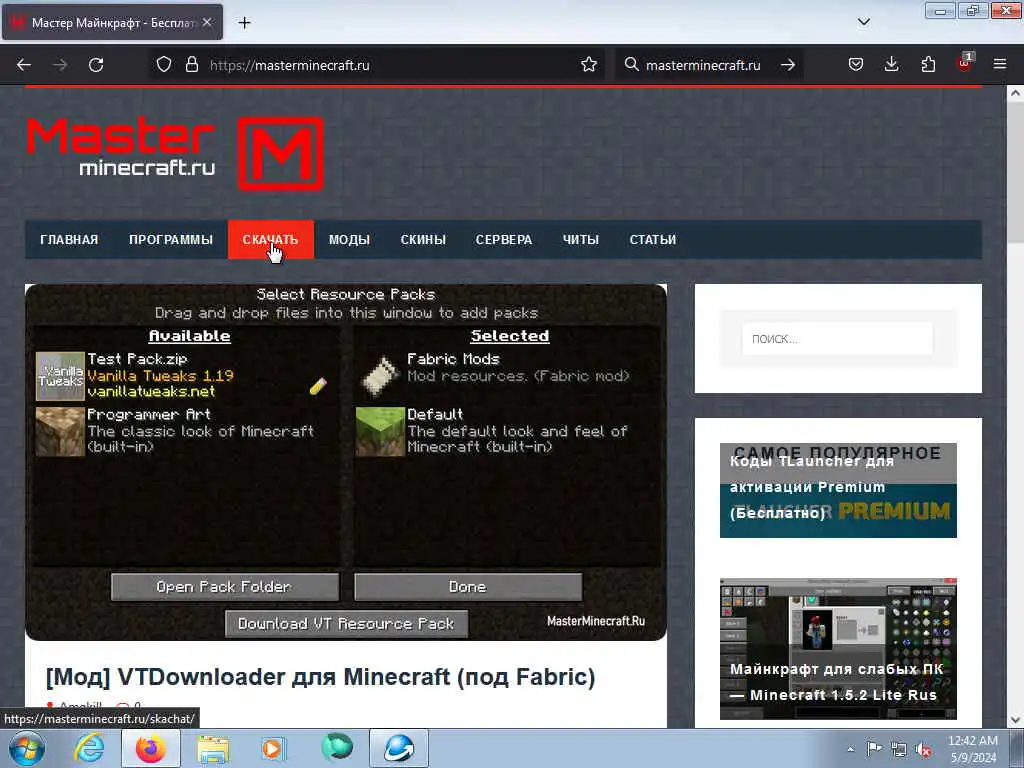The height and width of the screenshot is (768, 1024).
Task: Show hidden tray icons arrow
Action: click(x=850, y=749)
